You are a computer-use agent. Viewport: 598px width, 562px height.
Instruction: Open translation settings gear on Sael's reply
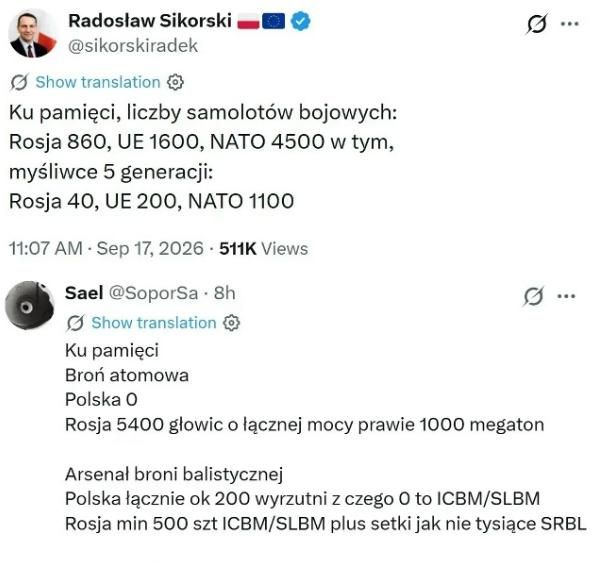(x=231, y=323)
